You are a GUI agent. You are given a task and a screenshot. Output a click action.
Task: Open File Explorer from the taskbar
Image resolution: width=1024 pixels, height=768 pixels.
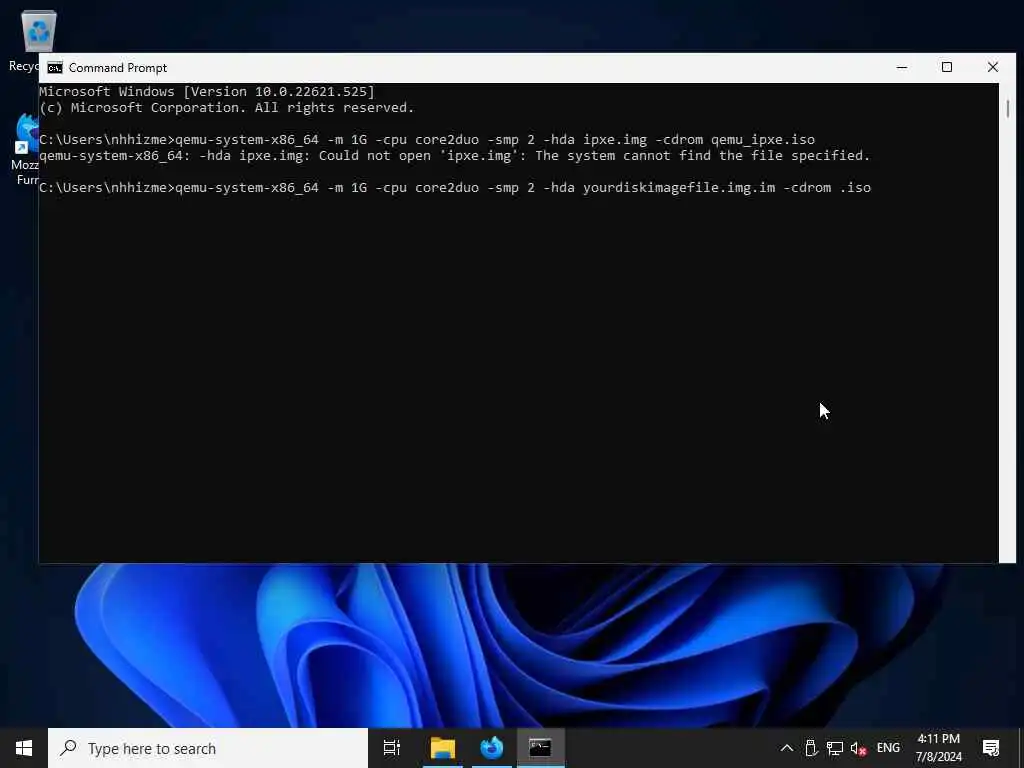click(443, 748)
